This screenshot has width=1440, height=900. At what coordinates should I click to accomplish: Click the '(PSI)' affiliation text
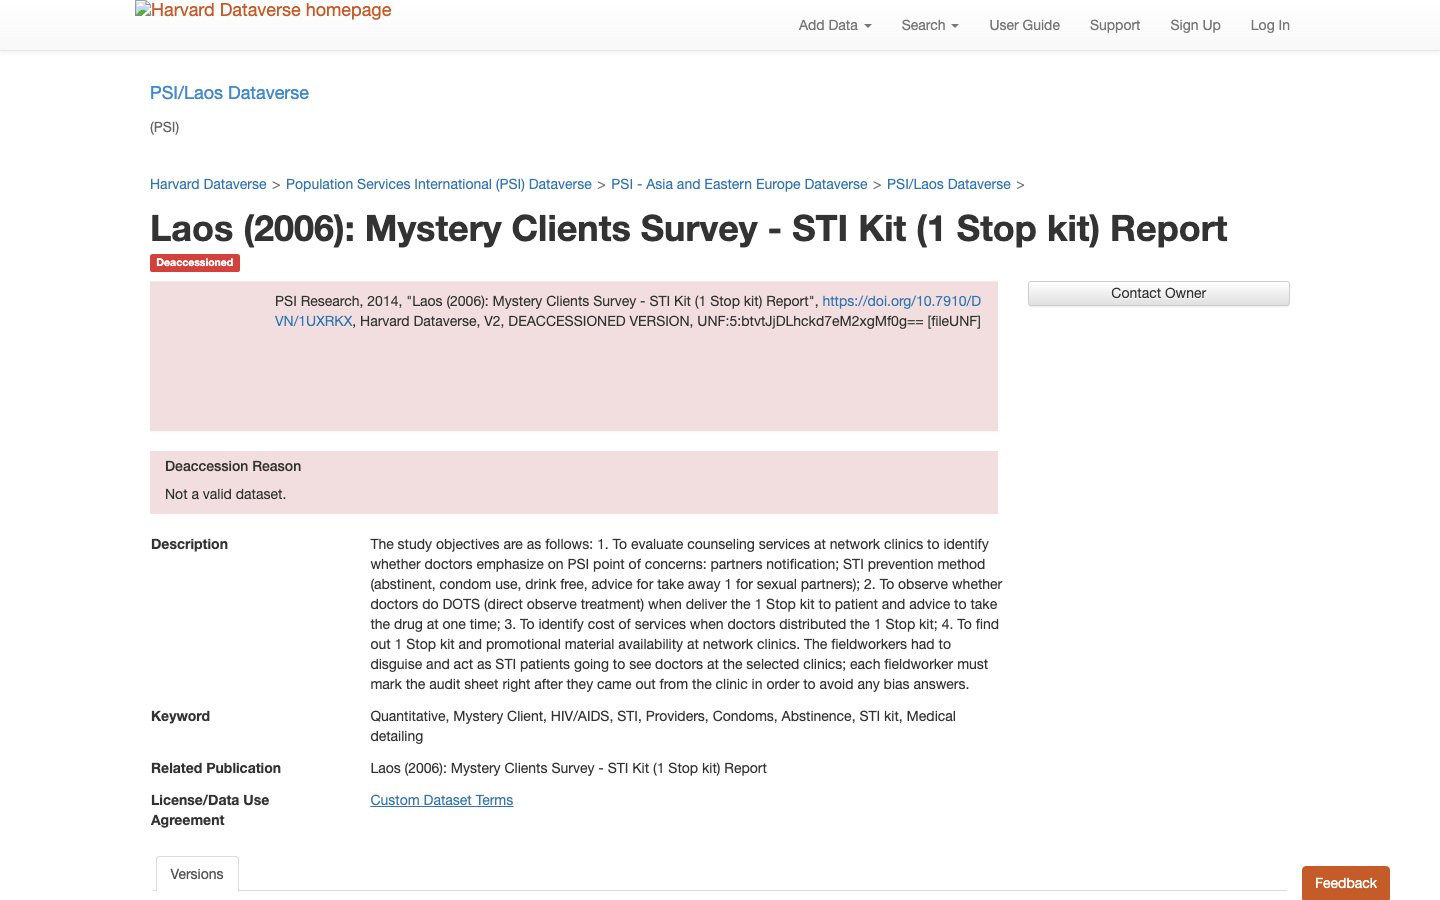[x=164, y=127]
